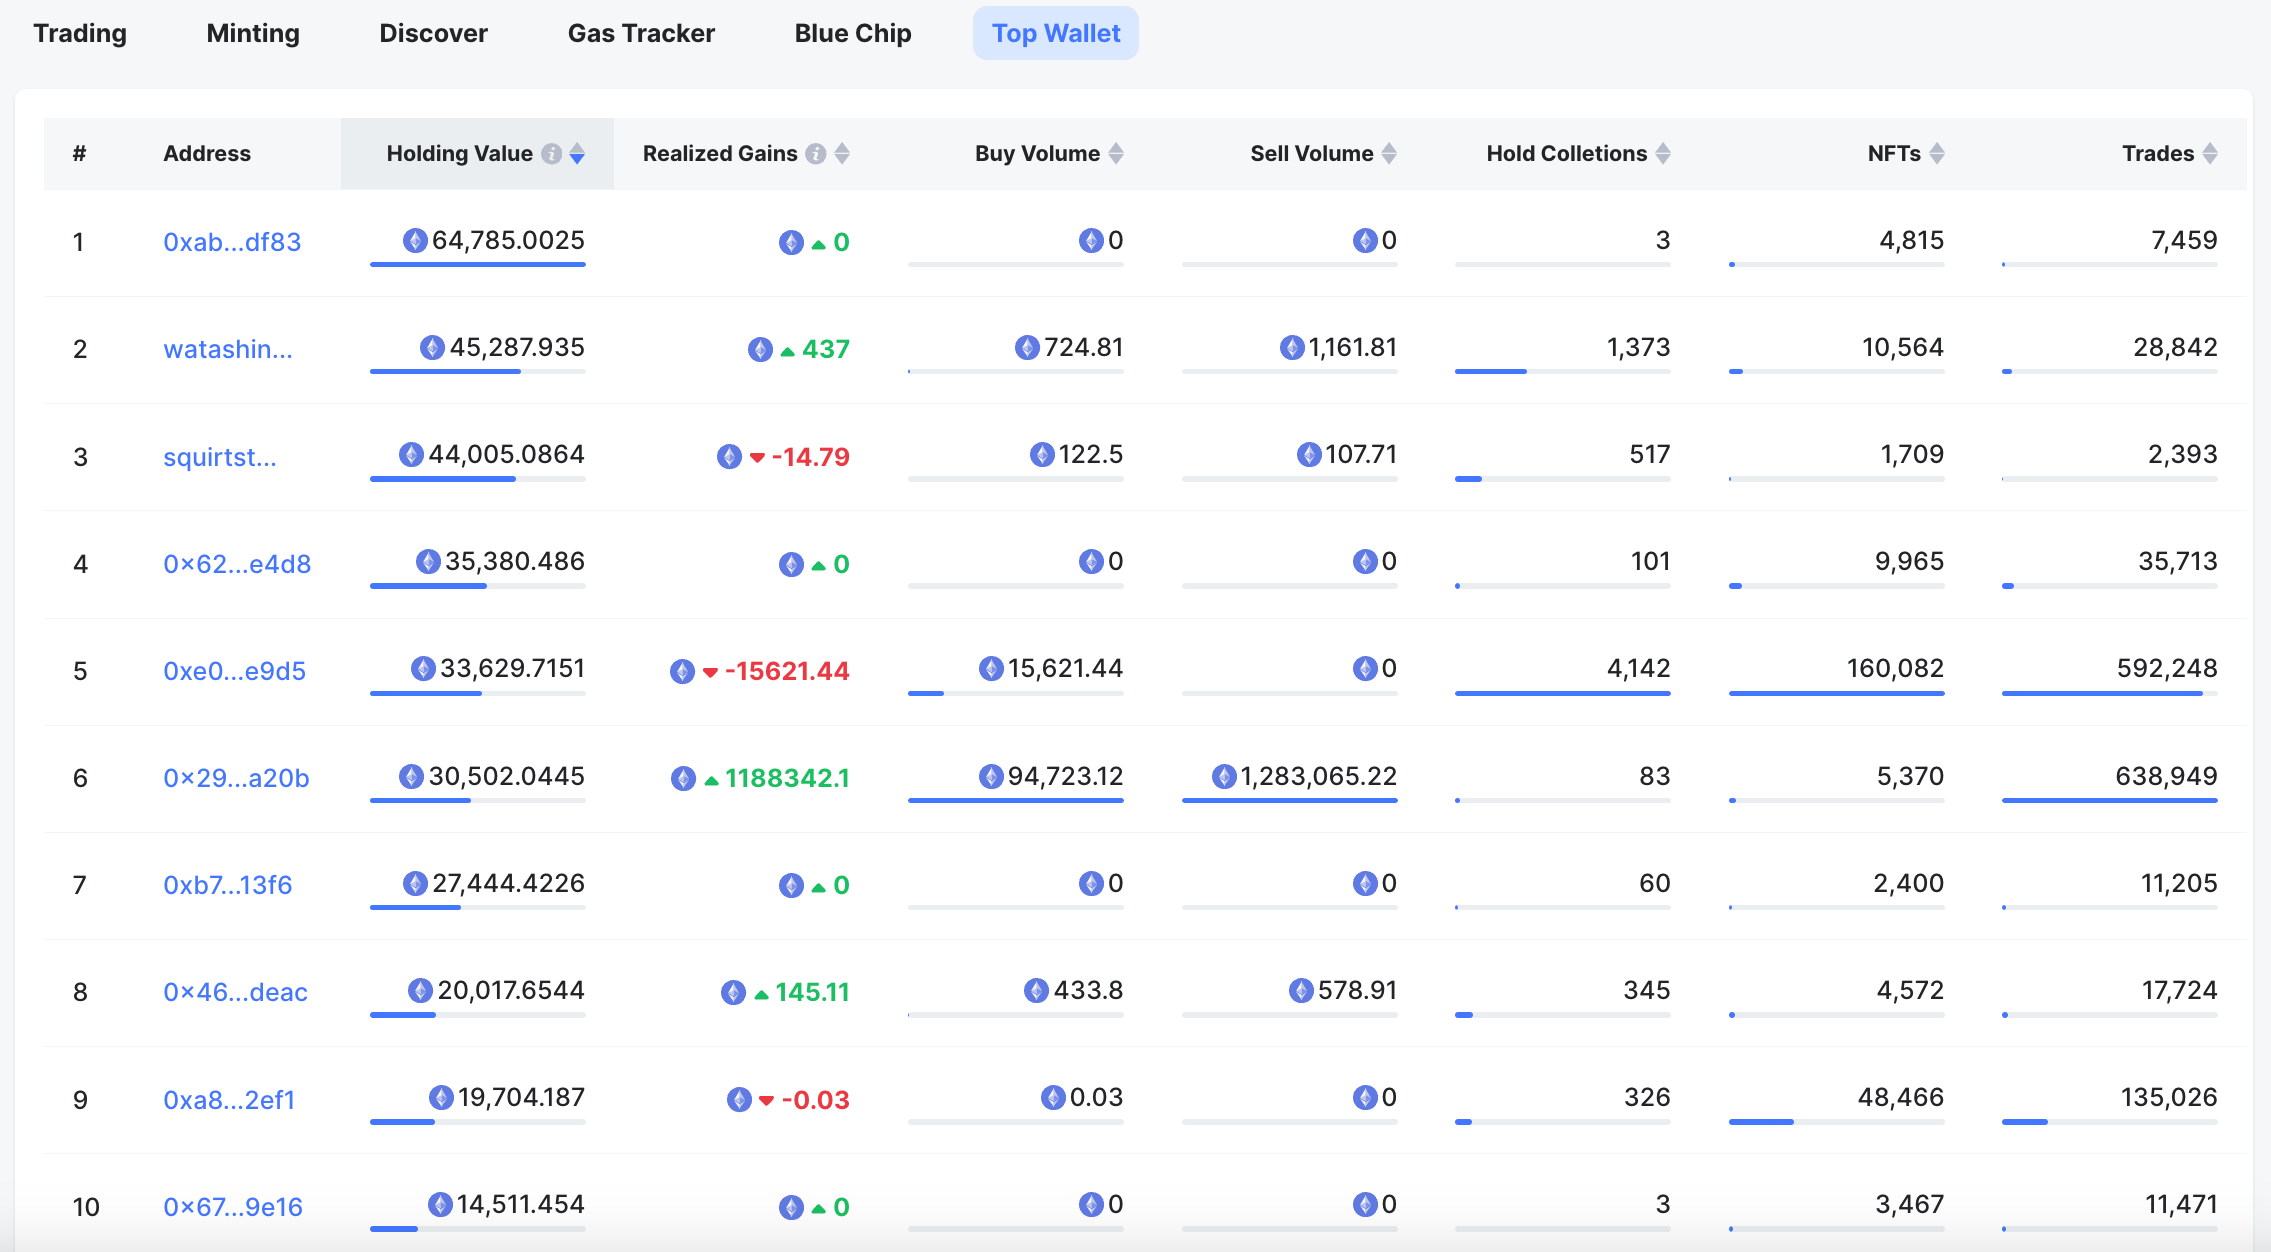This screenshot has height=1252, width=2271.
Task: Click ETH icon beside 724.81 buy volume
Action: [1027, 347]
